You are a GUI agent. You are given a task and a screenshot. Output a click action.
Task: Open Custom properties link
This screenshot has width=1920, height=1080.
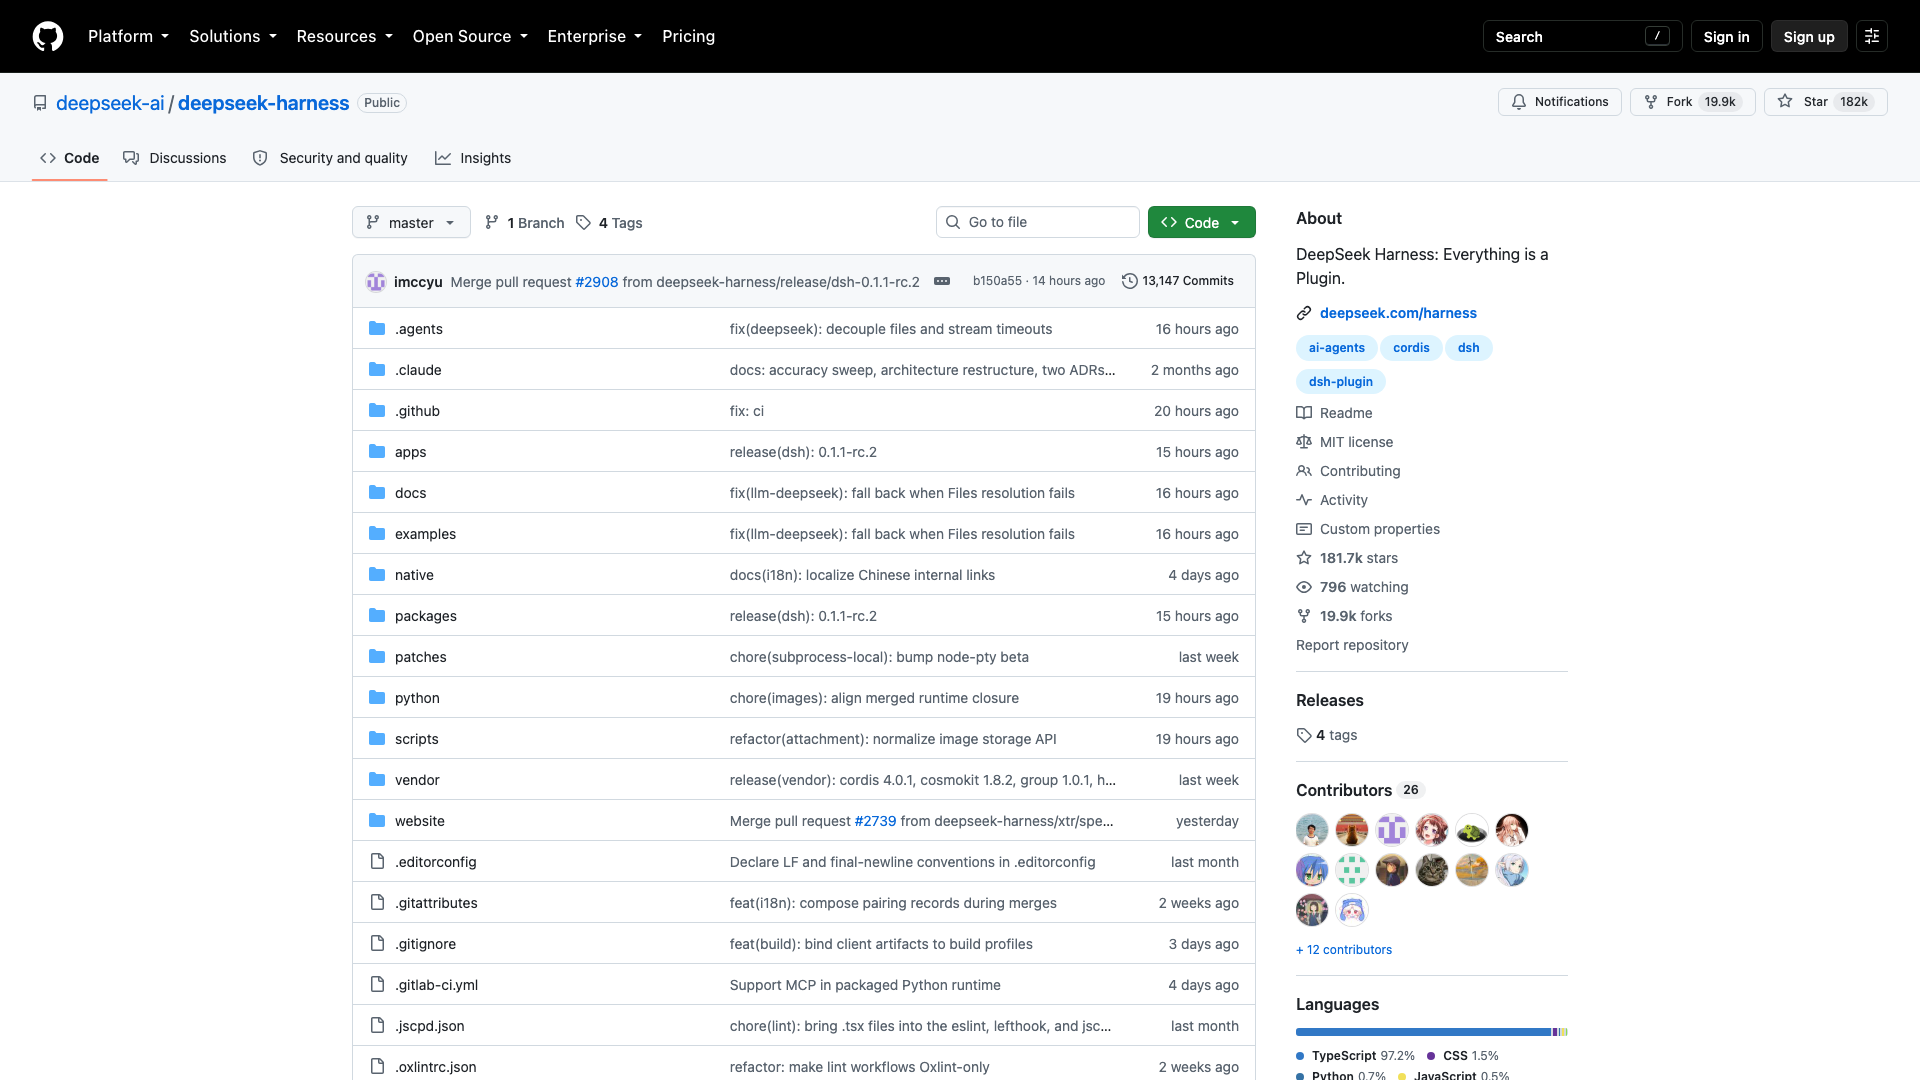pos(1380,529)
